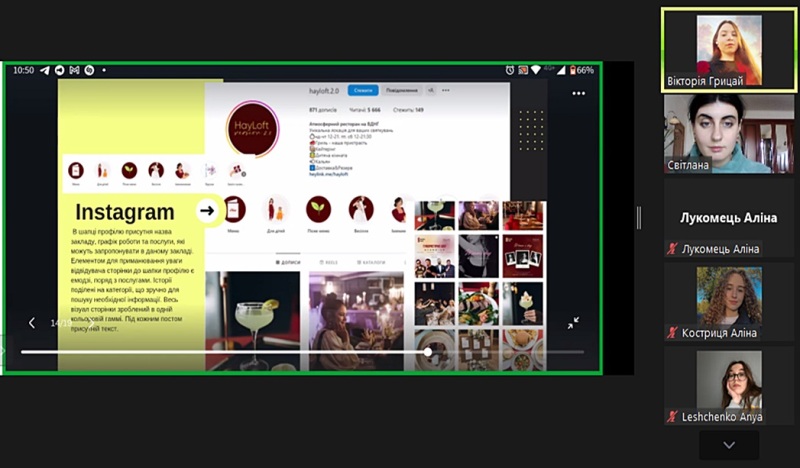Select Leshchenko Anya's video tile
Viewport: 800px width, 468px height.
(729, 385)
